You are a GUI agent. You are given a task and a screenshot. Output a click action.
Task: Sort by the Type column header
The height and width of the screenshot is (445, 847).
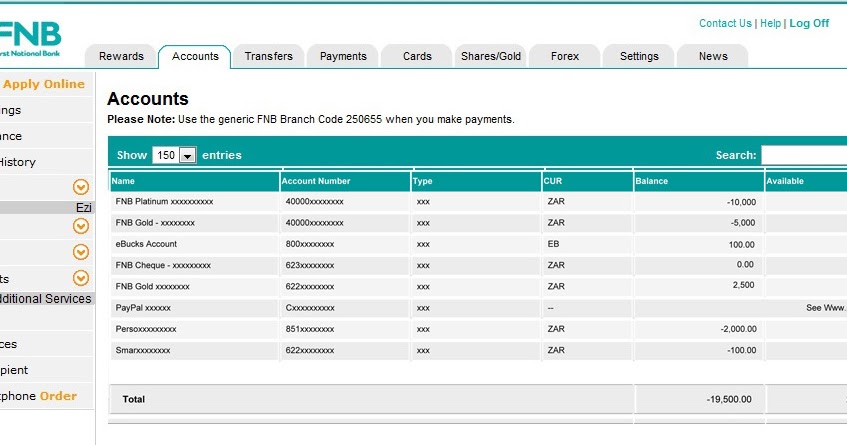pos(476,181)
